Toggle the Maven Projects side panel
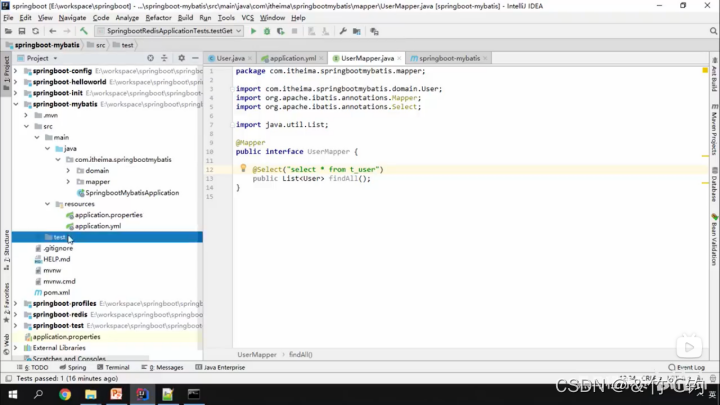This screenshot has width=720, height=405. (x=714, y=130)
